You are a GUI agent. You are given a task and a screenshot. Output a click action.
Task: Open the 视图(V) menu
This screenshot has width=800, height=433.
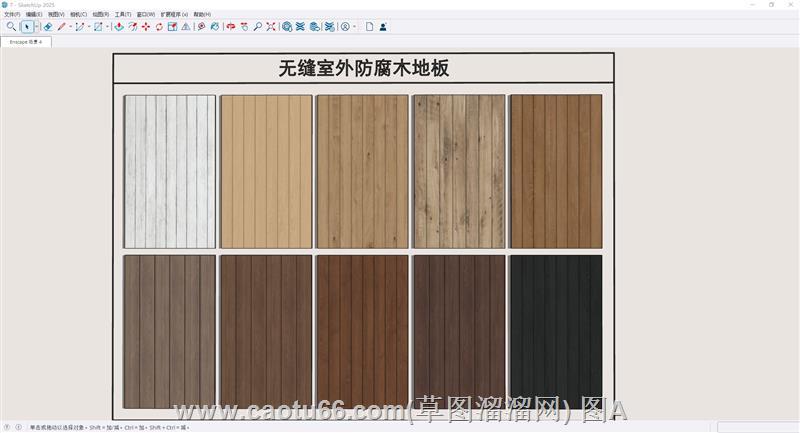coord(56,14)
